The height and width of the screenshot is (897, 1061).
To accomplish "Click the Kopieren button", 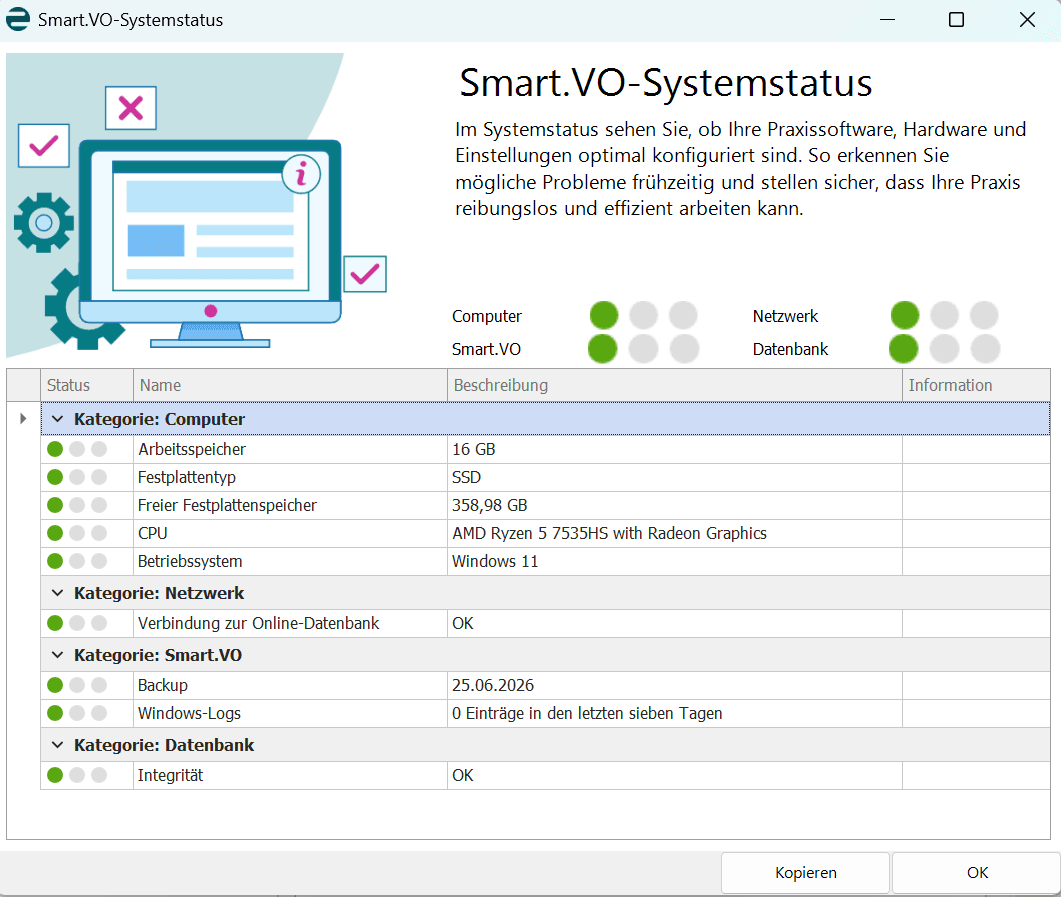I will [x=805, y=873].
